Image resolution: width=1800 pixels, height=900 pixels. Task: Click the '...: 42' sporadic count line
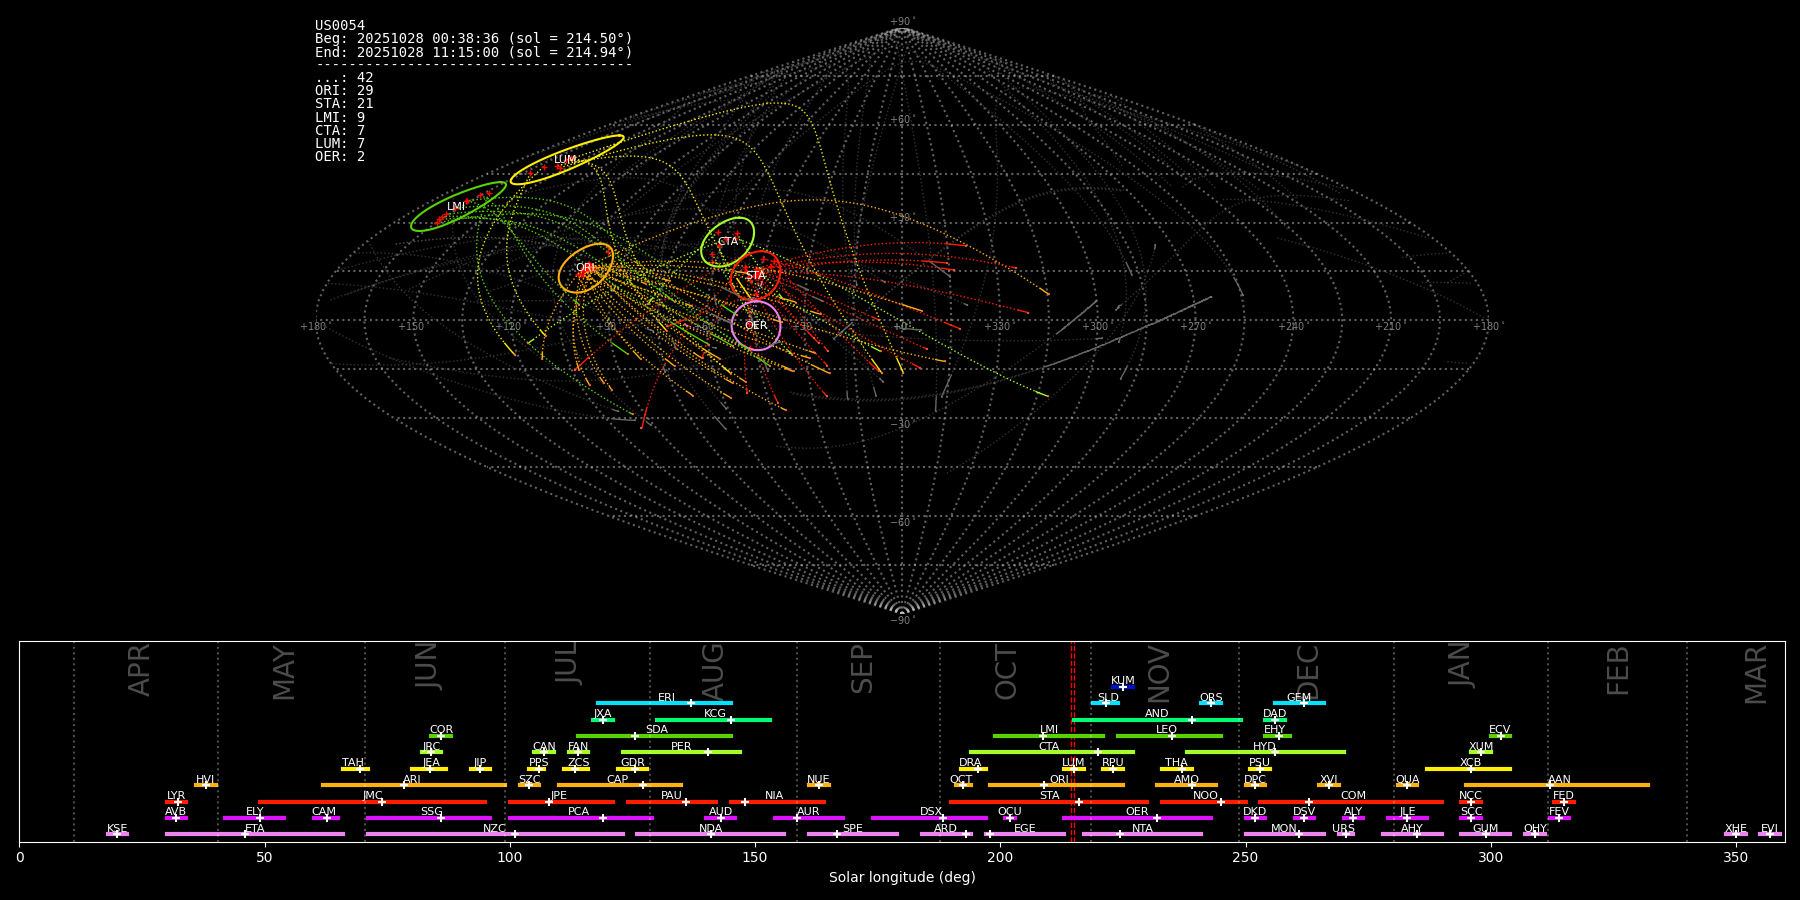(x=344, y=78)
